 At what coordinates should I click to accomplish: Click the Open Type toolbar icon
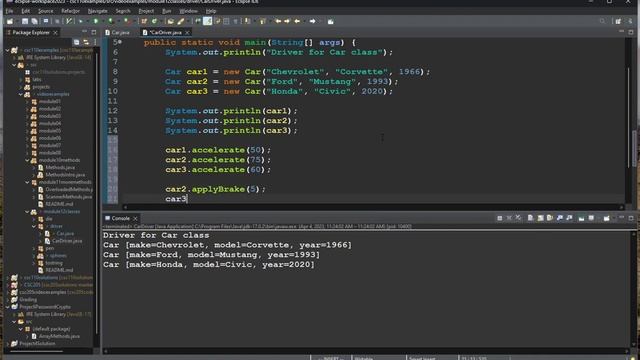[x=171, y=21]
